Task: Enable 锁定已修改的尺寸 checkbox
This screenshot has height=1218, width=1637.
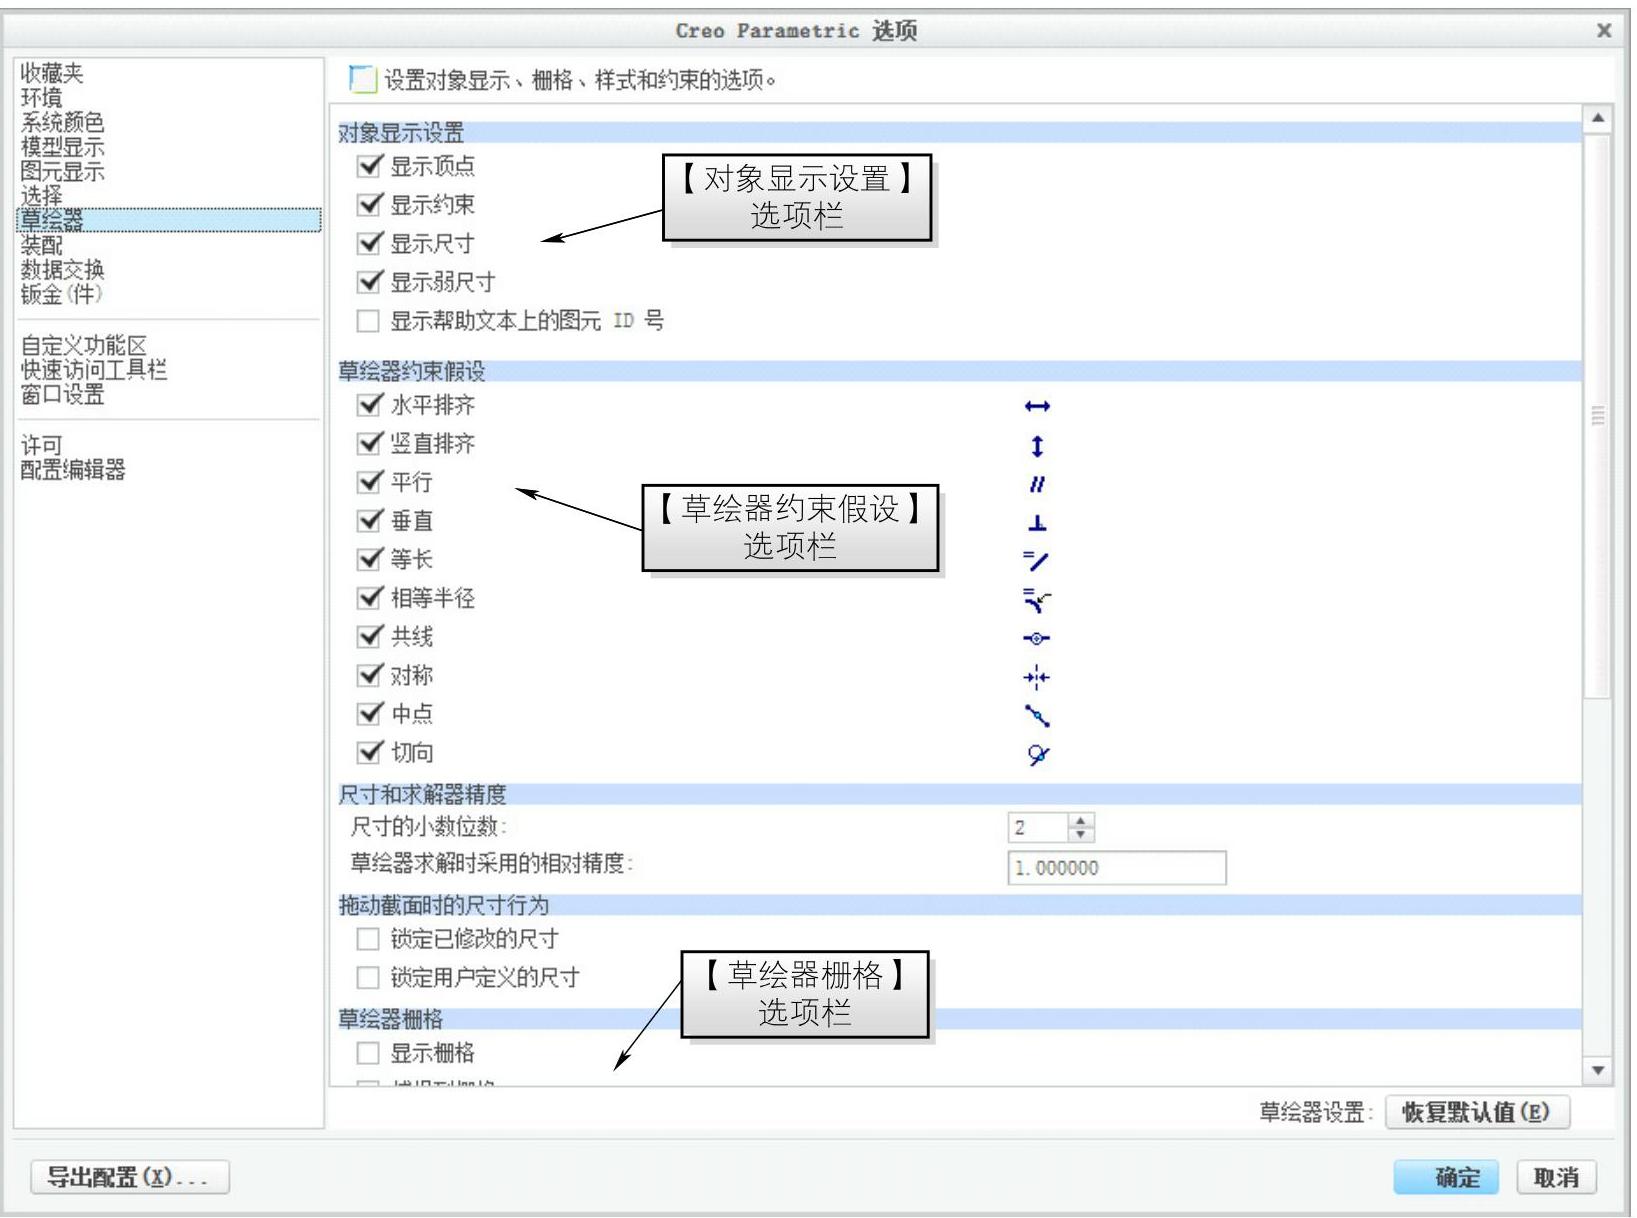Action: (x=368, y=939)
